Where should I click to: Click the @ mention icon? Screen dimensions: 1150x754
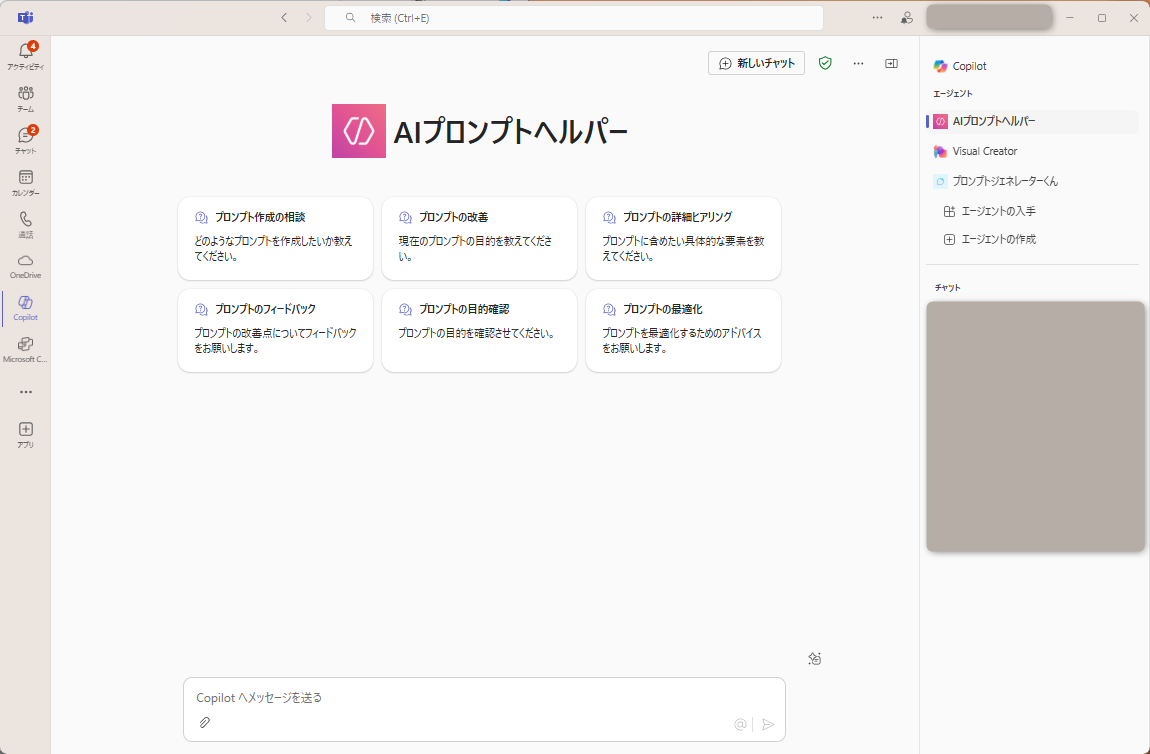click(740, 725)
